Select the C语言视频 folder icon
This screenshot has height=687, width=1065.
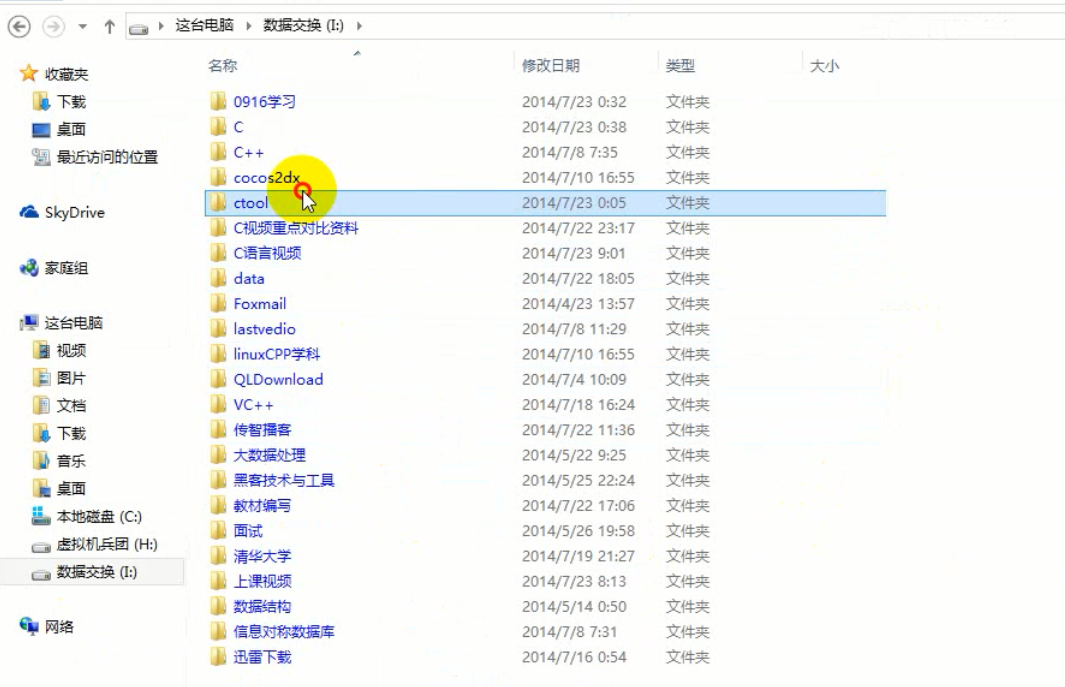coord(218,253)
